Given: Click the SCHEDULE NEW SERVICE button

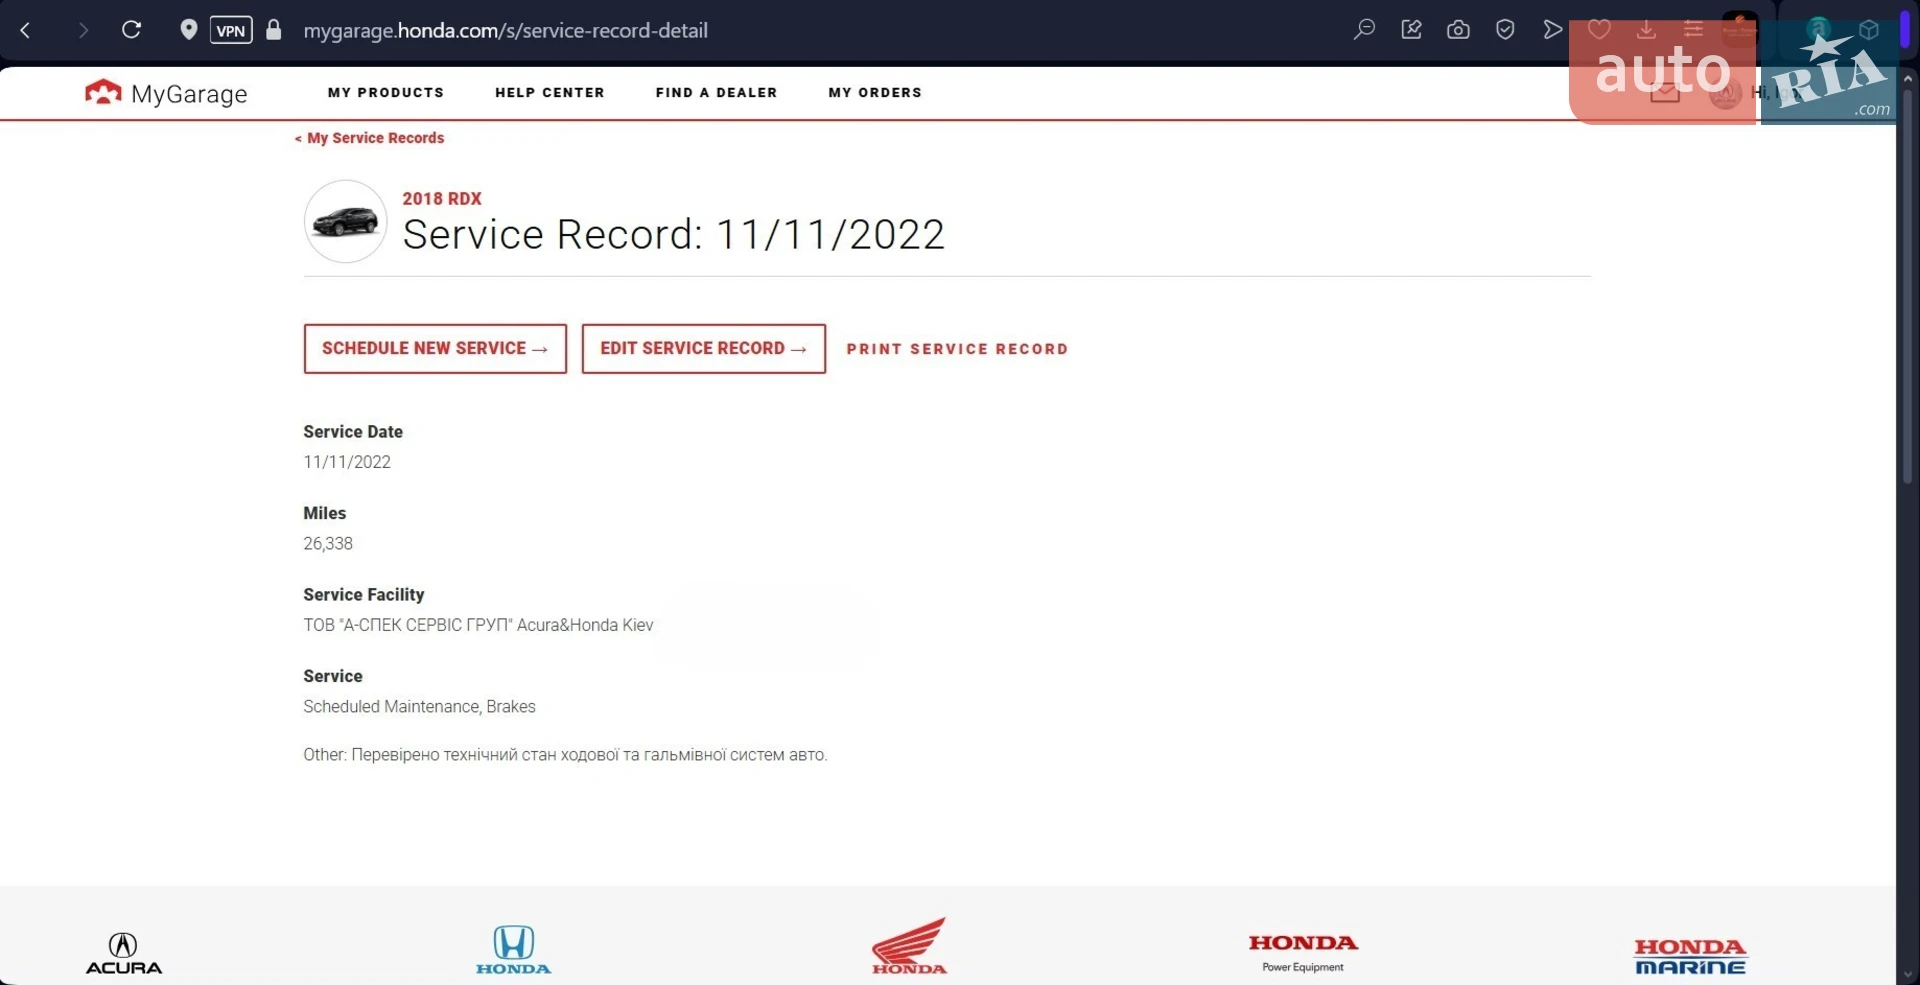Looking at the screenshot, I should [x=435, y=348].
